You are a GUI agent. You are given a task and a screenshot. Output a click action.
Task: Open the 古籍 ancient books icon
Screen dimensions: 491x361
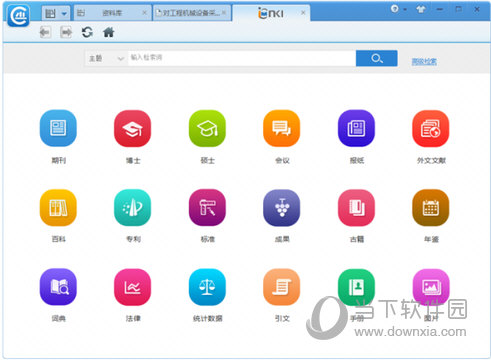click(356, 207)
